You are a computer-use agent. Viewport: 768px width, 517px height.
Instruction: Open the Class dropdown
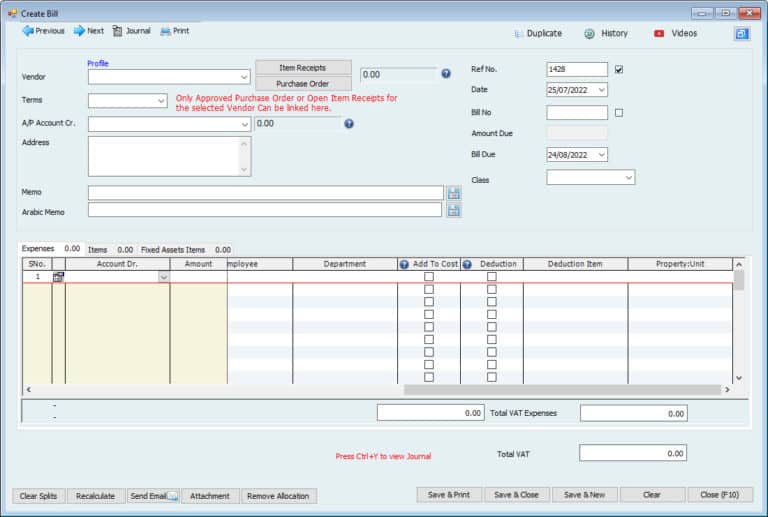[x=628, y=177]
